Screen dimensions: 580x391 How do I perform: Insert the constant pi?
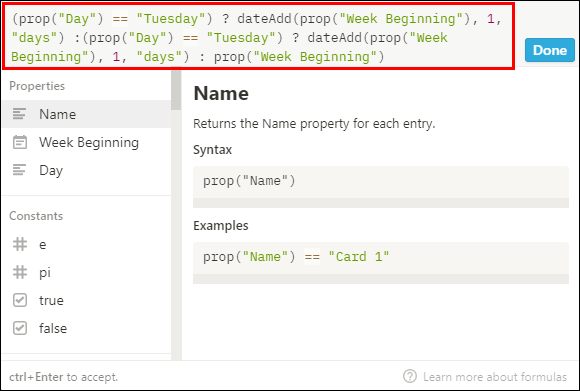pyautogui.click(x=87, y=272)
